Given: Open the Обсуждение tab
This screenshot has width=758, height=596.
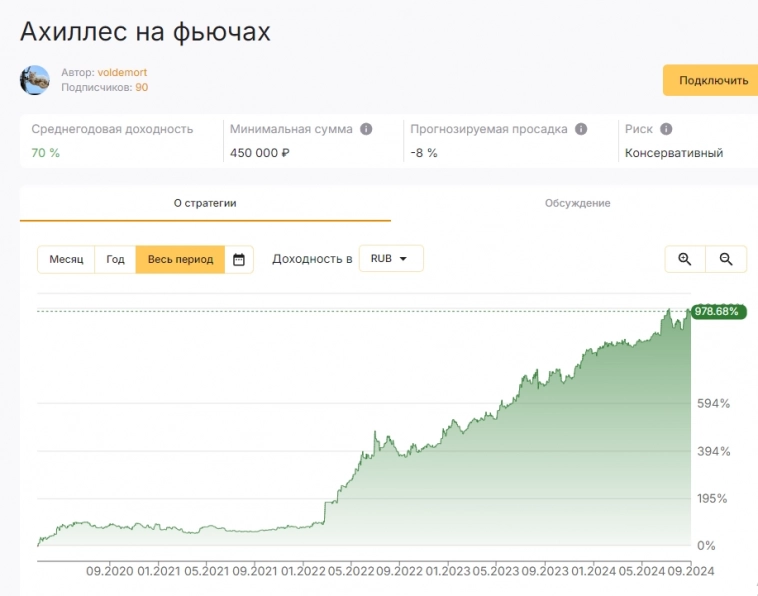Looking at the screenshot, I should [x=577, y=203].
